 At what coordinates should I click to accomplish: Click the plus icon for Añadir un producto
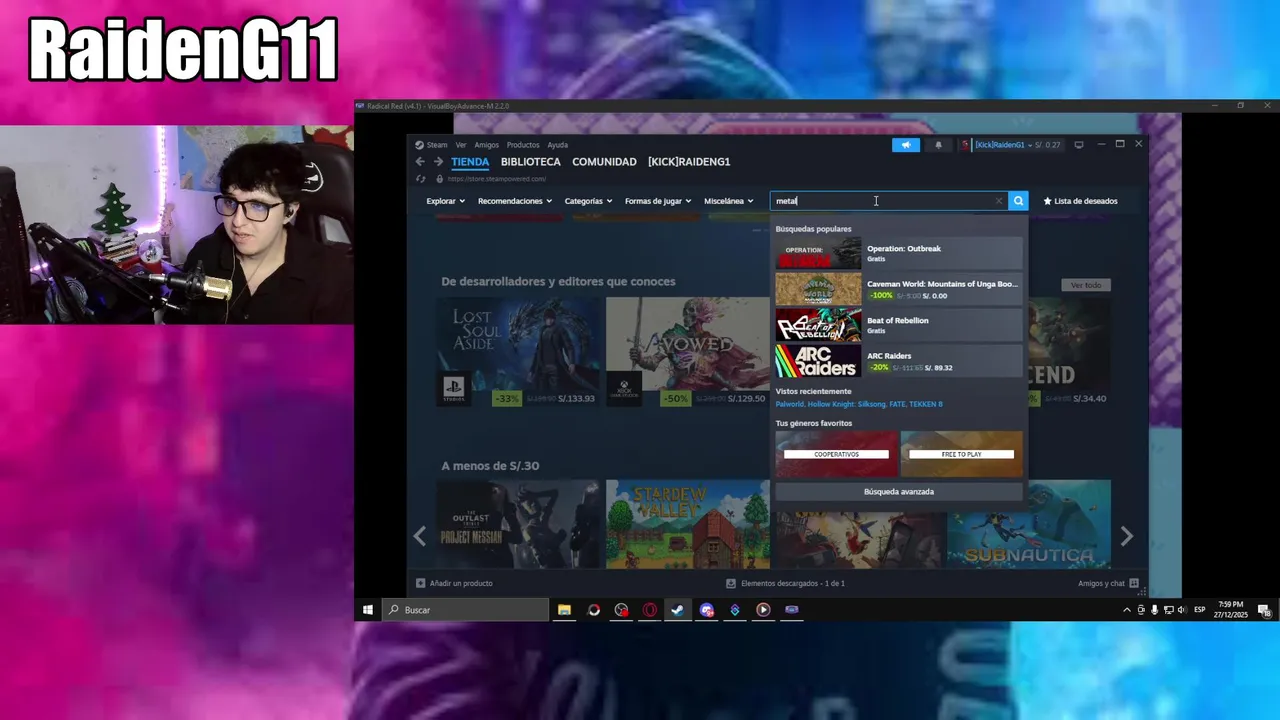click(420, 583)
